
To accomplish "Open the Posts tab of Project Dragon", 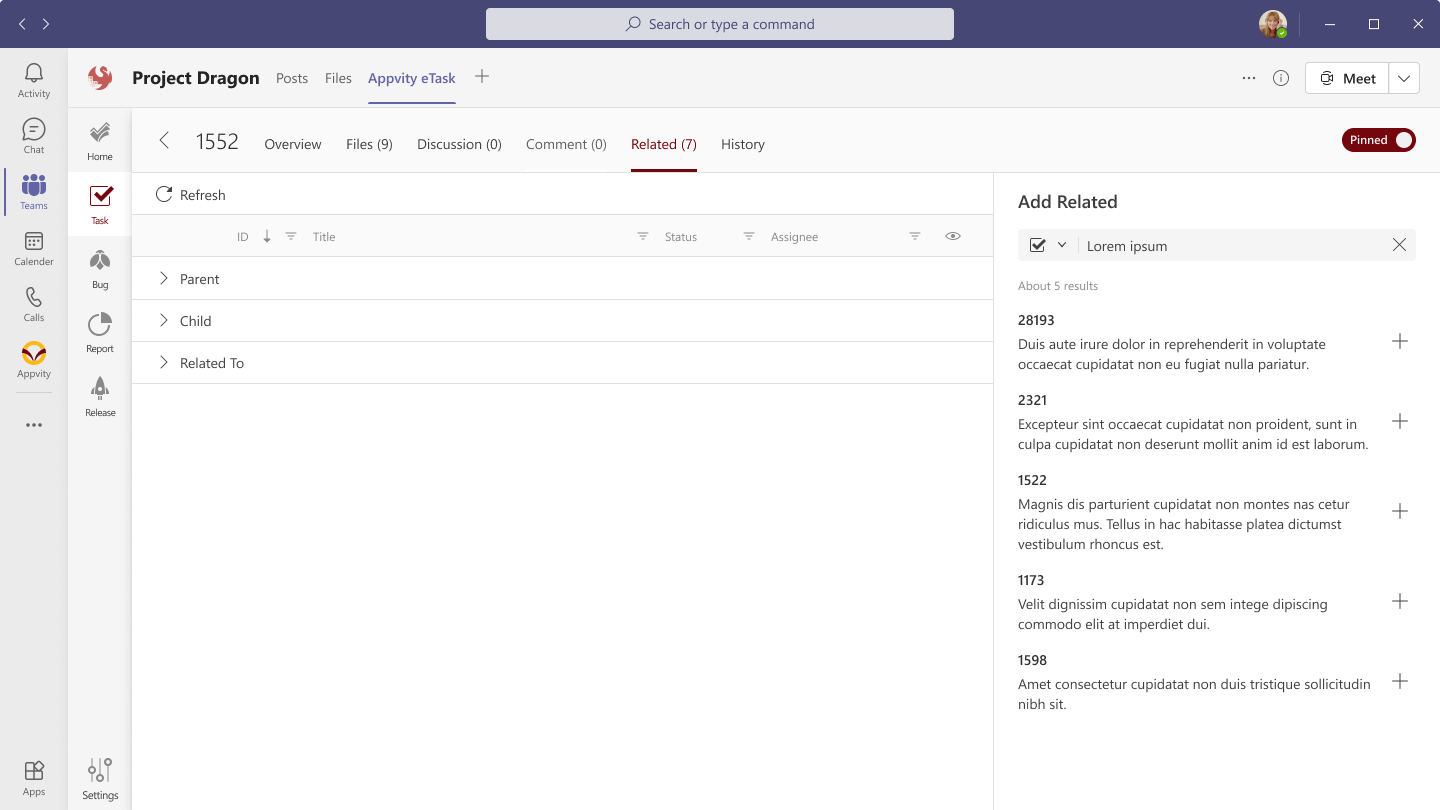I will tap(292, 78).
